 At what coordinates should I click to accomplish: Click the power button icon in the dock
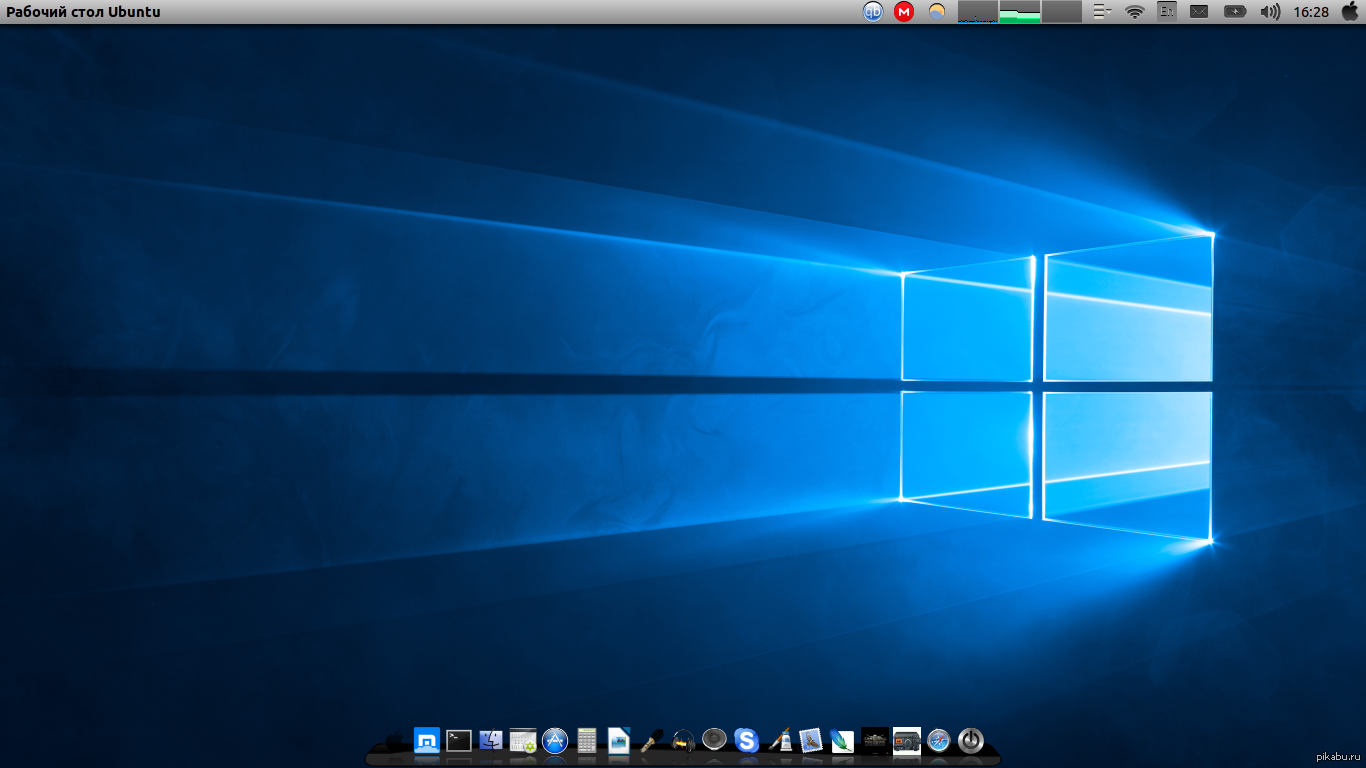pos(970,740)
